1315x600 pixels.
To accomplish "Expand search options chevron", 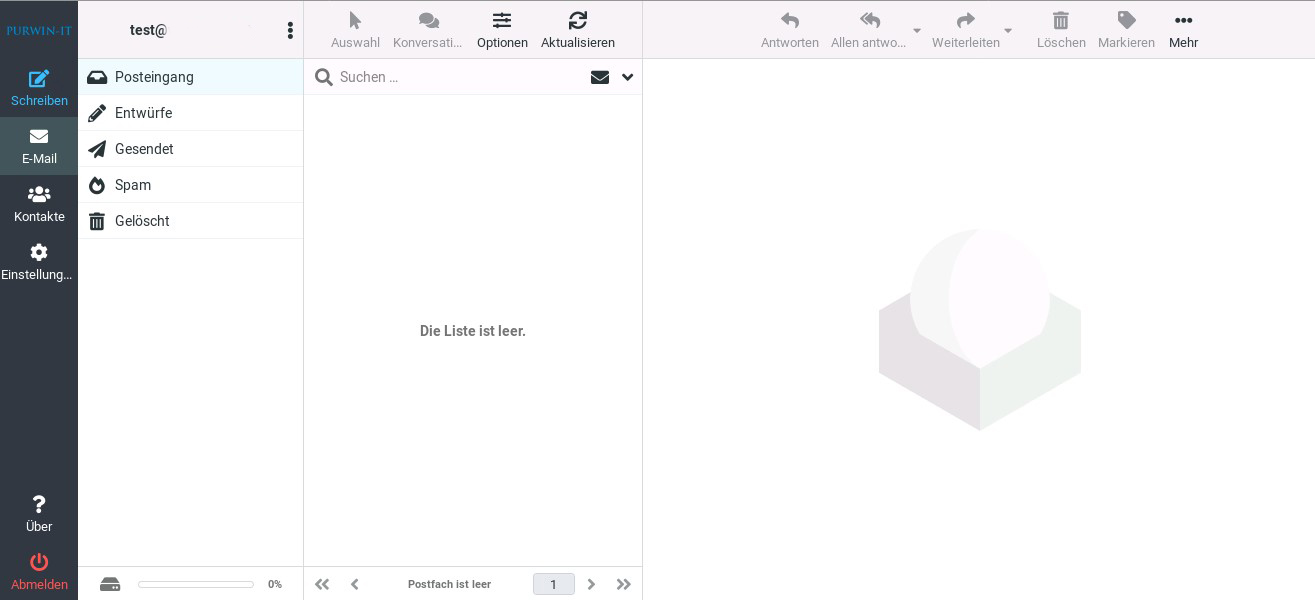I will coord(628,77).
